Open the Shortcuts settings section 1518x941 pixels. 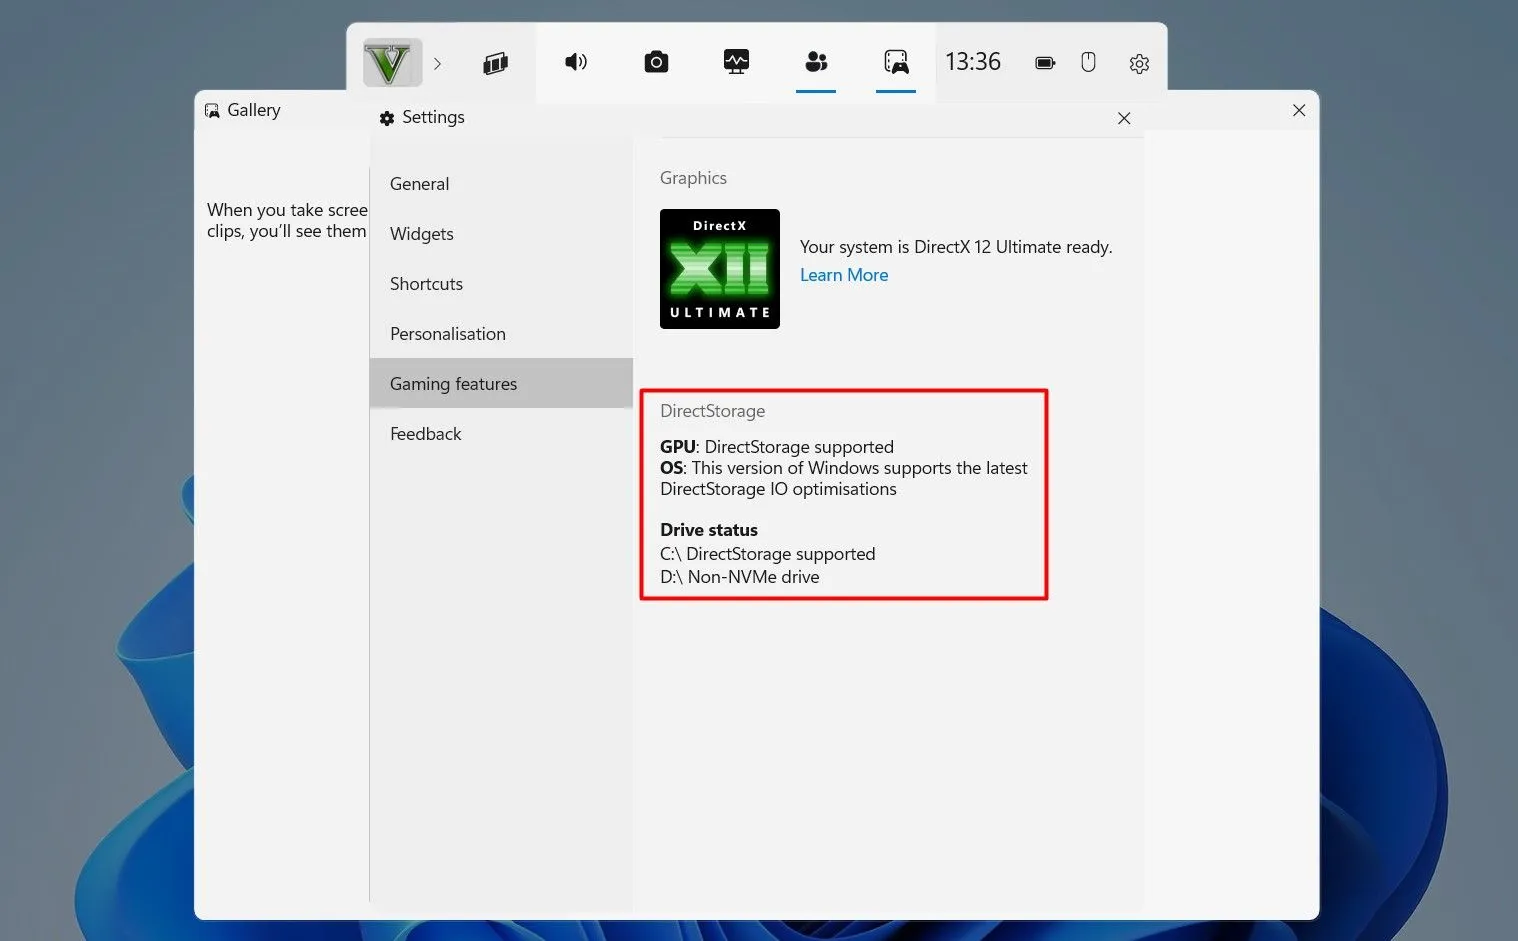426,284
